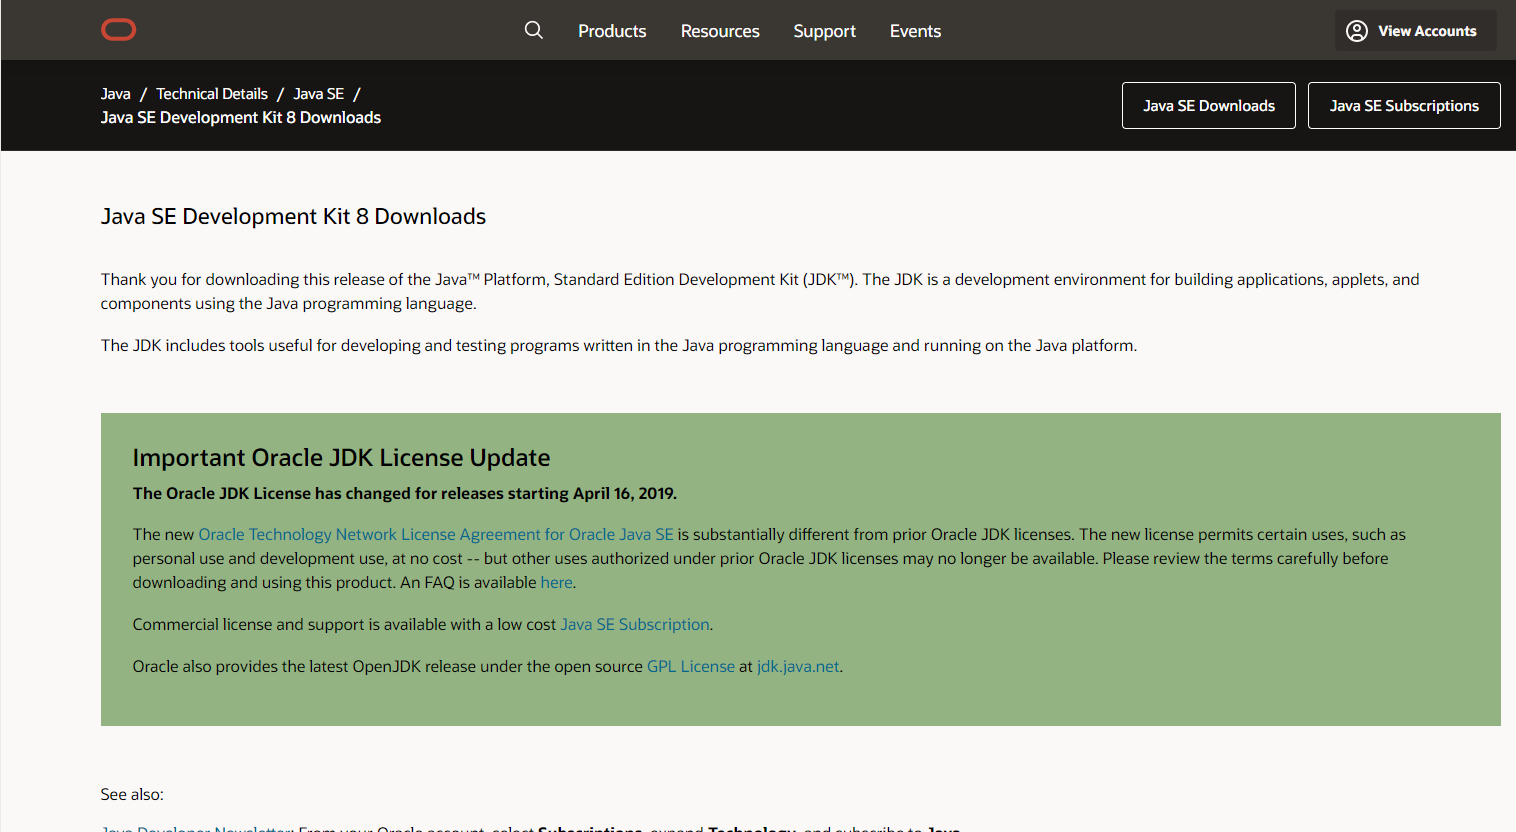The height and width of the screenshot is (832, 1516).
Task: Open Java Developer Newsletter link
Action: point(197,827)
